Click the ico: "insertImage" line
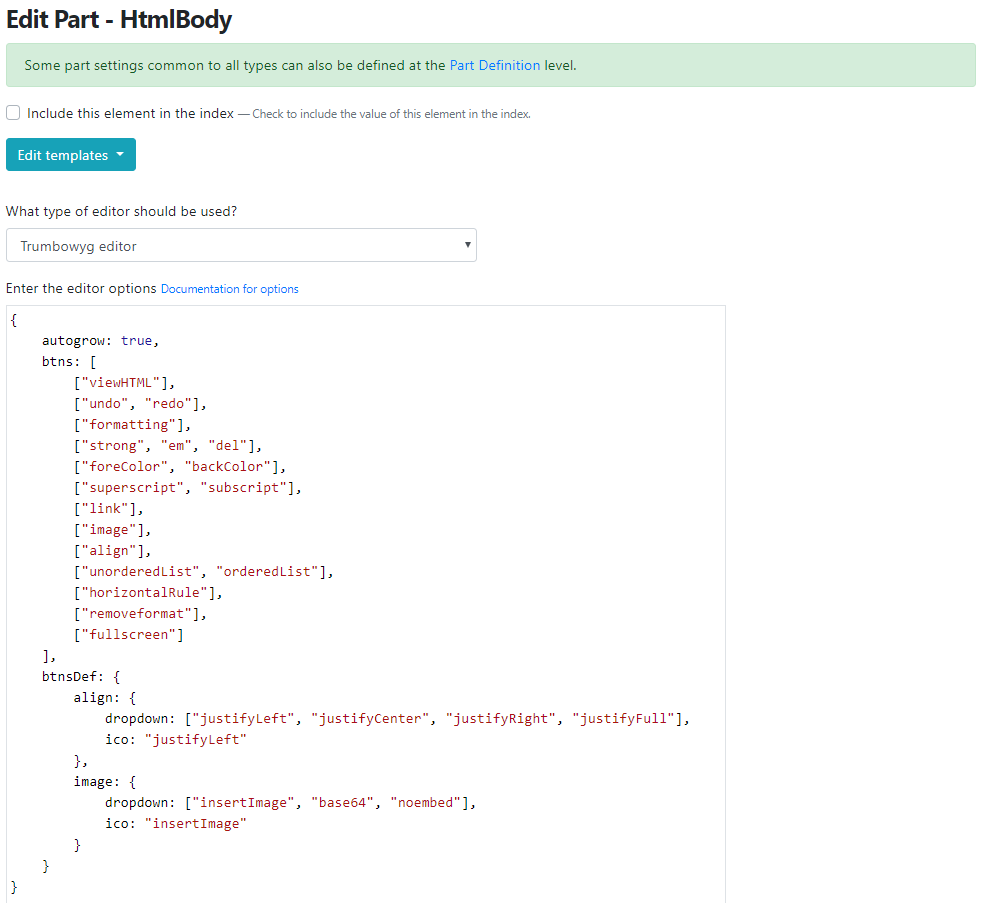 pos(176,823)
